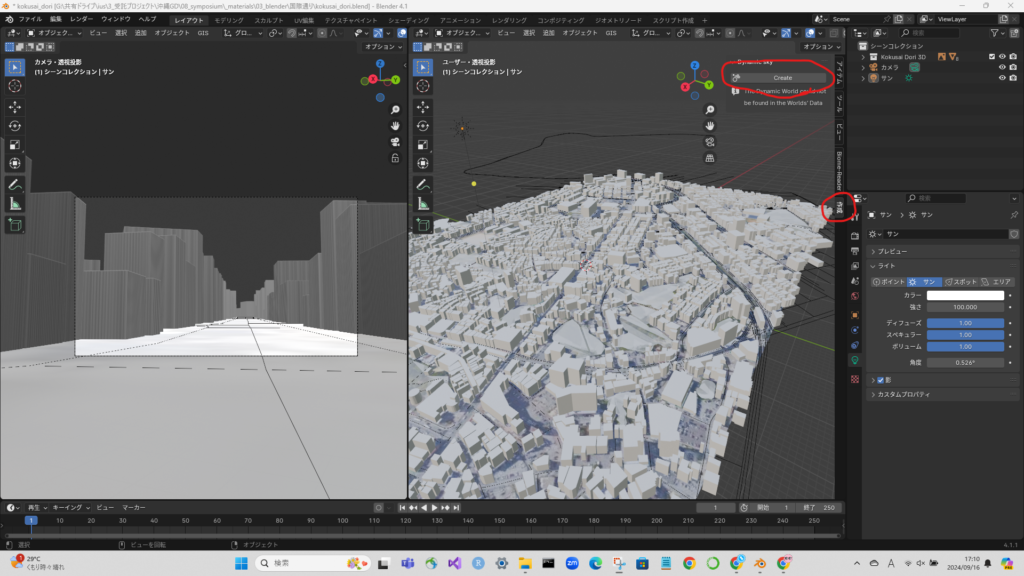Expand the カメラ item in outliner
The image size is (1024, 576).
[864, 67]
